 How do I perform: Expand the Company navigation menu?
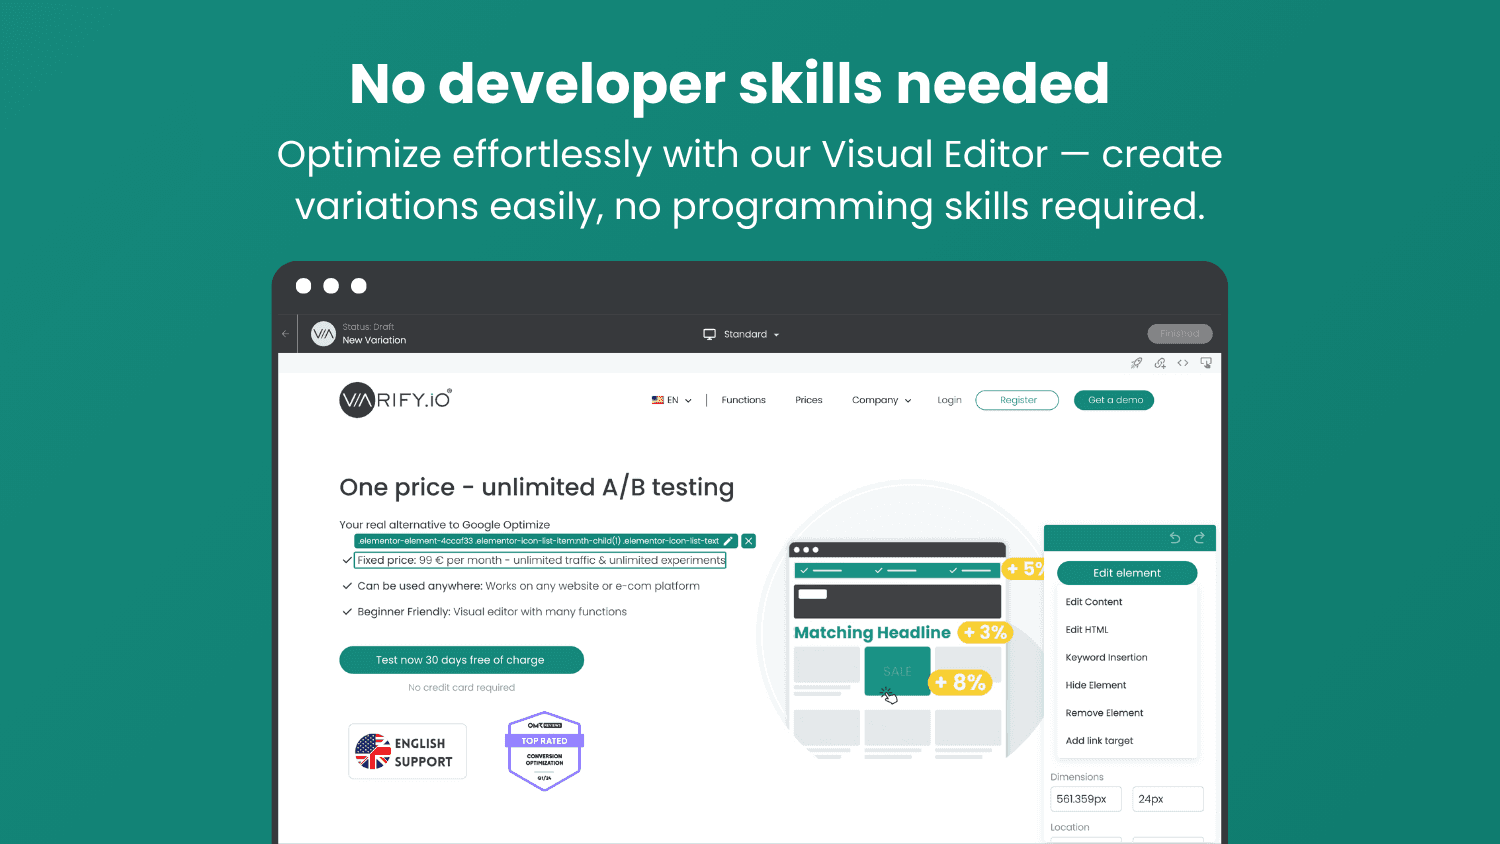coord(880,400)
